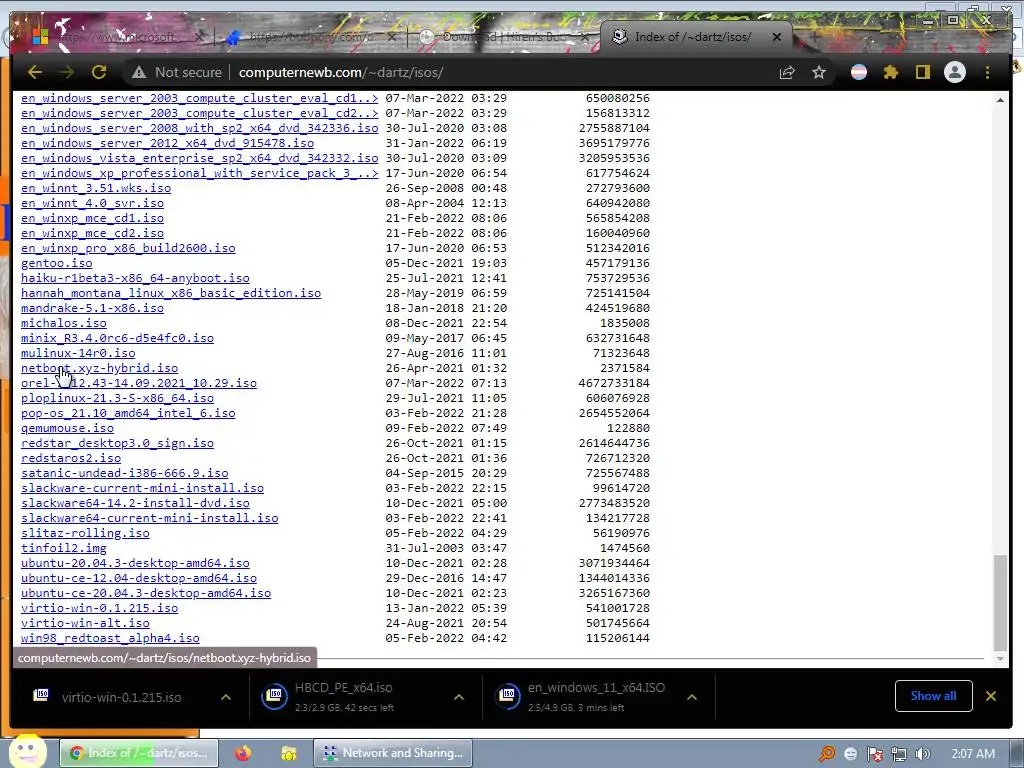Open the volume speaker tray icon

click(x=923, y=754)
